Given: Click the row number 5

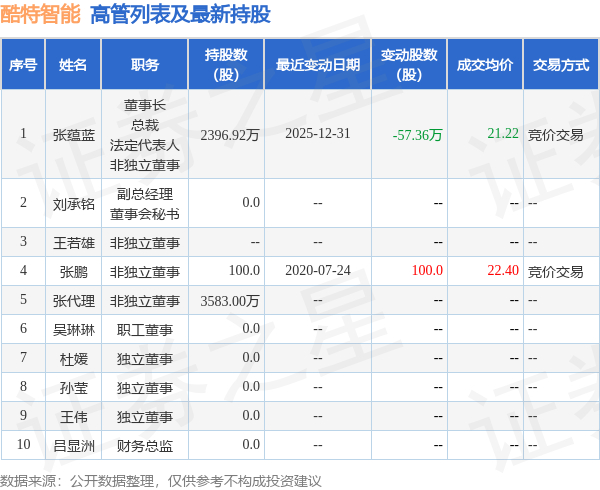Looking at the screenshot, I should [23, 300].
